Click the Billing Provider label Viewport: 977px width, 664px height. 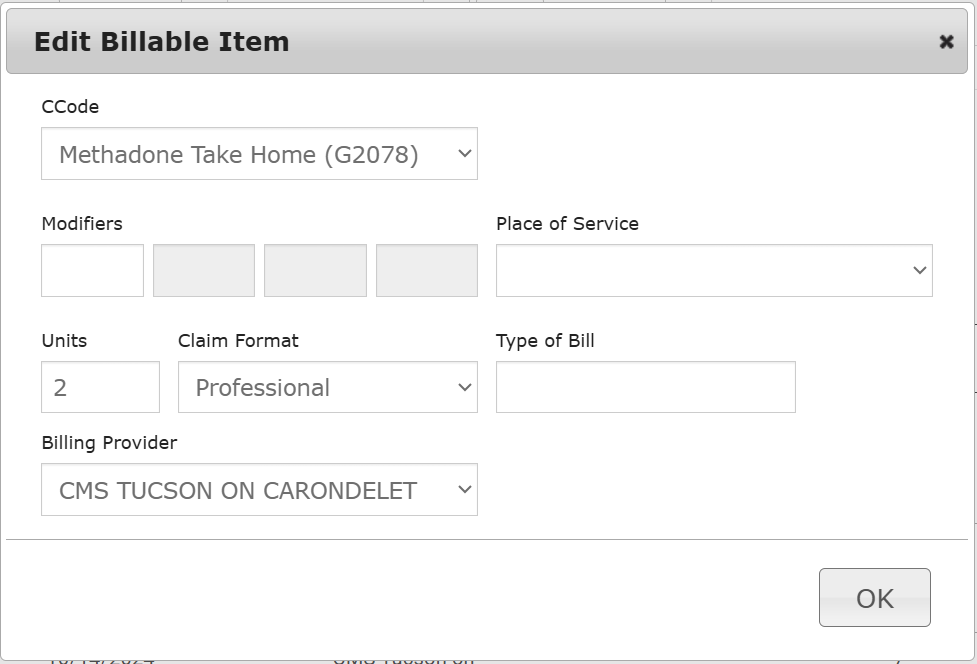tap(109, 443)
